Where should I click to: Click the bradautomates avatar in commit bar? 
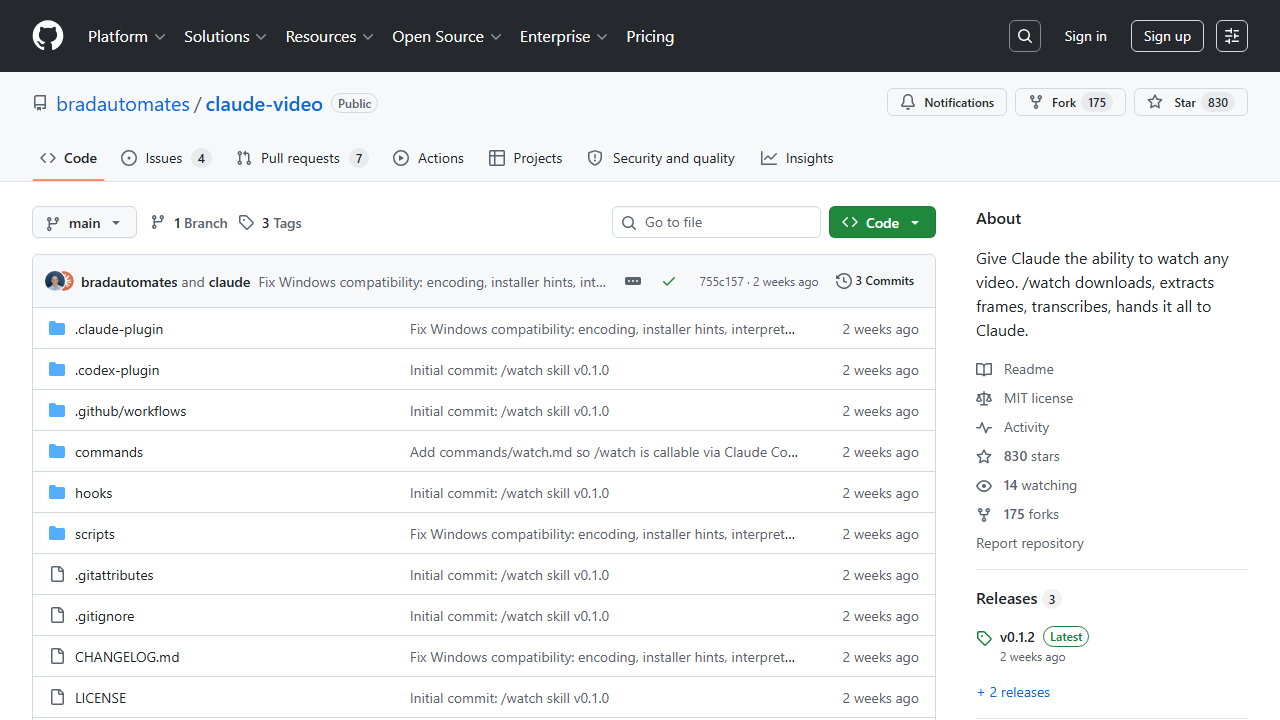pos(55,282)
